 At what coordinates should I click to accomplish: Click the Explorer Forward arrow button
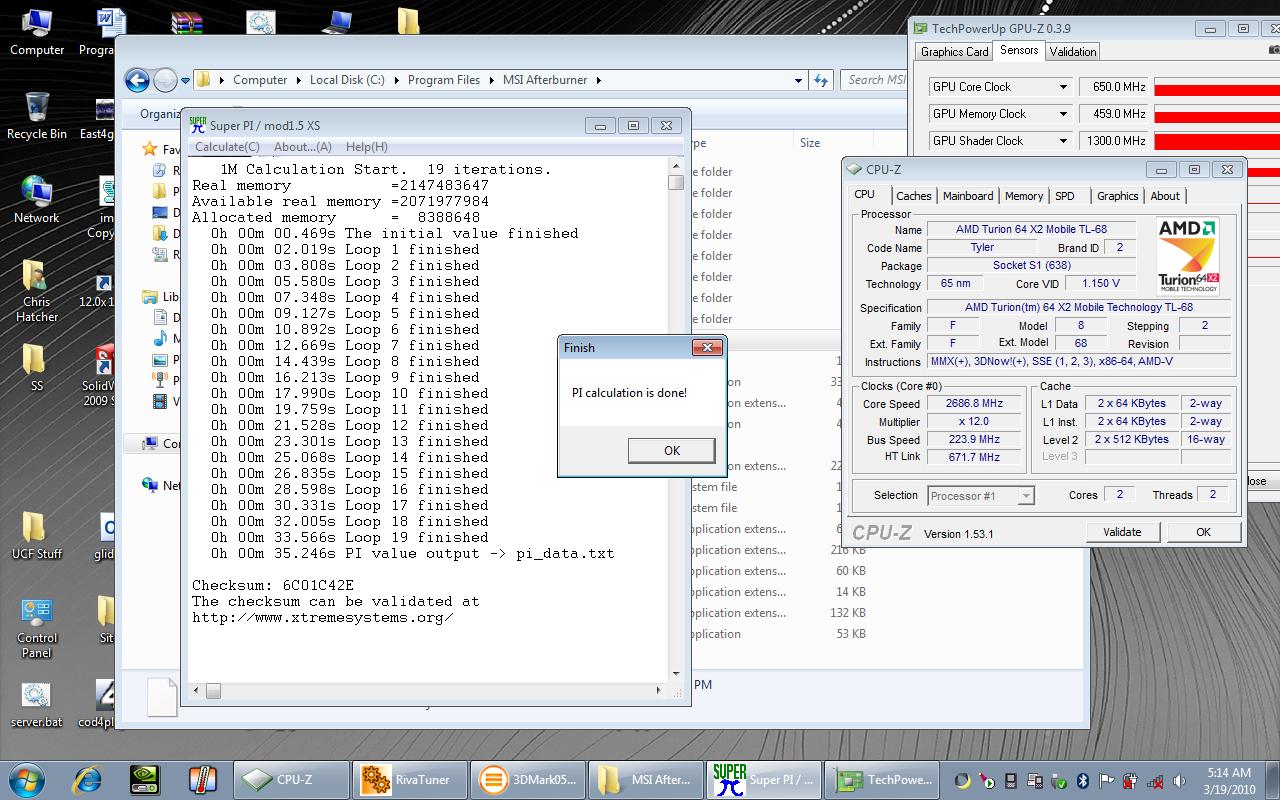coord(165,80)
